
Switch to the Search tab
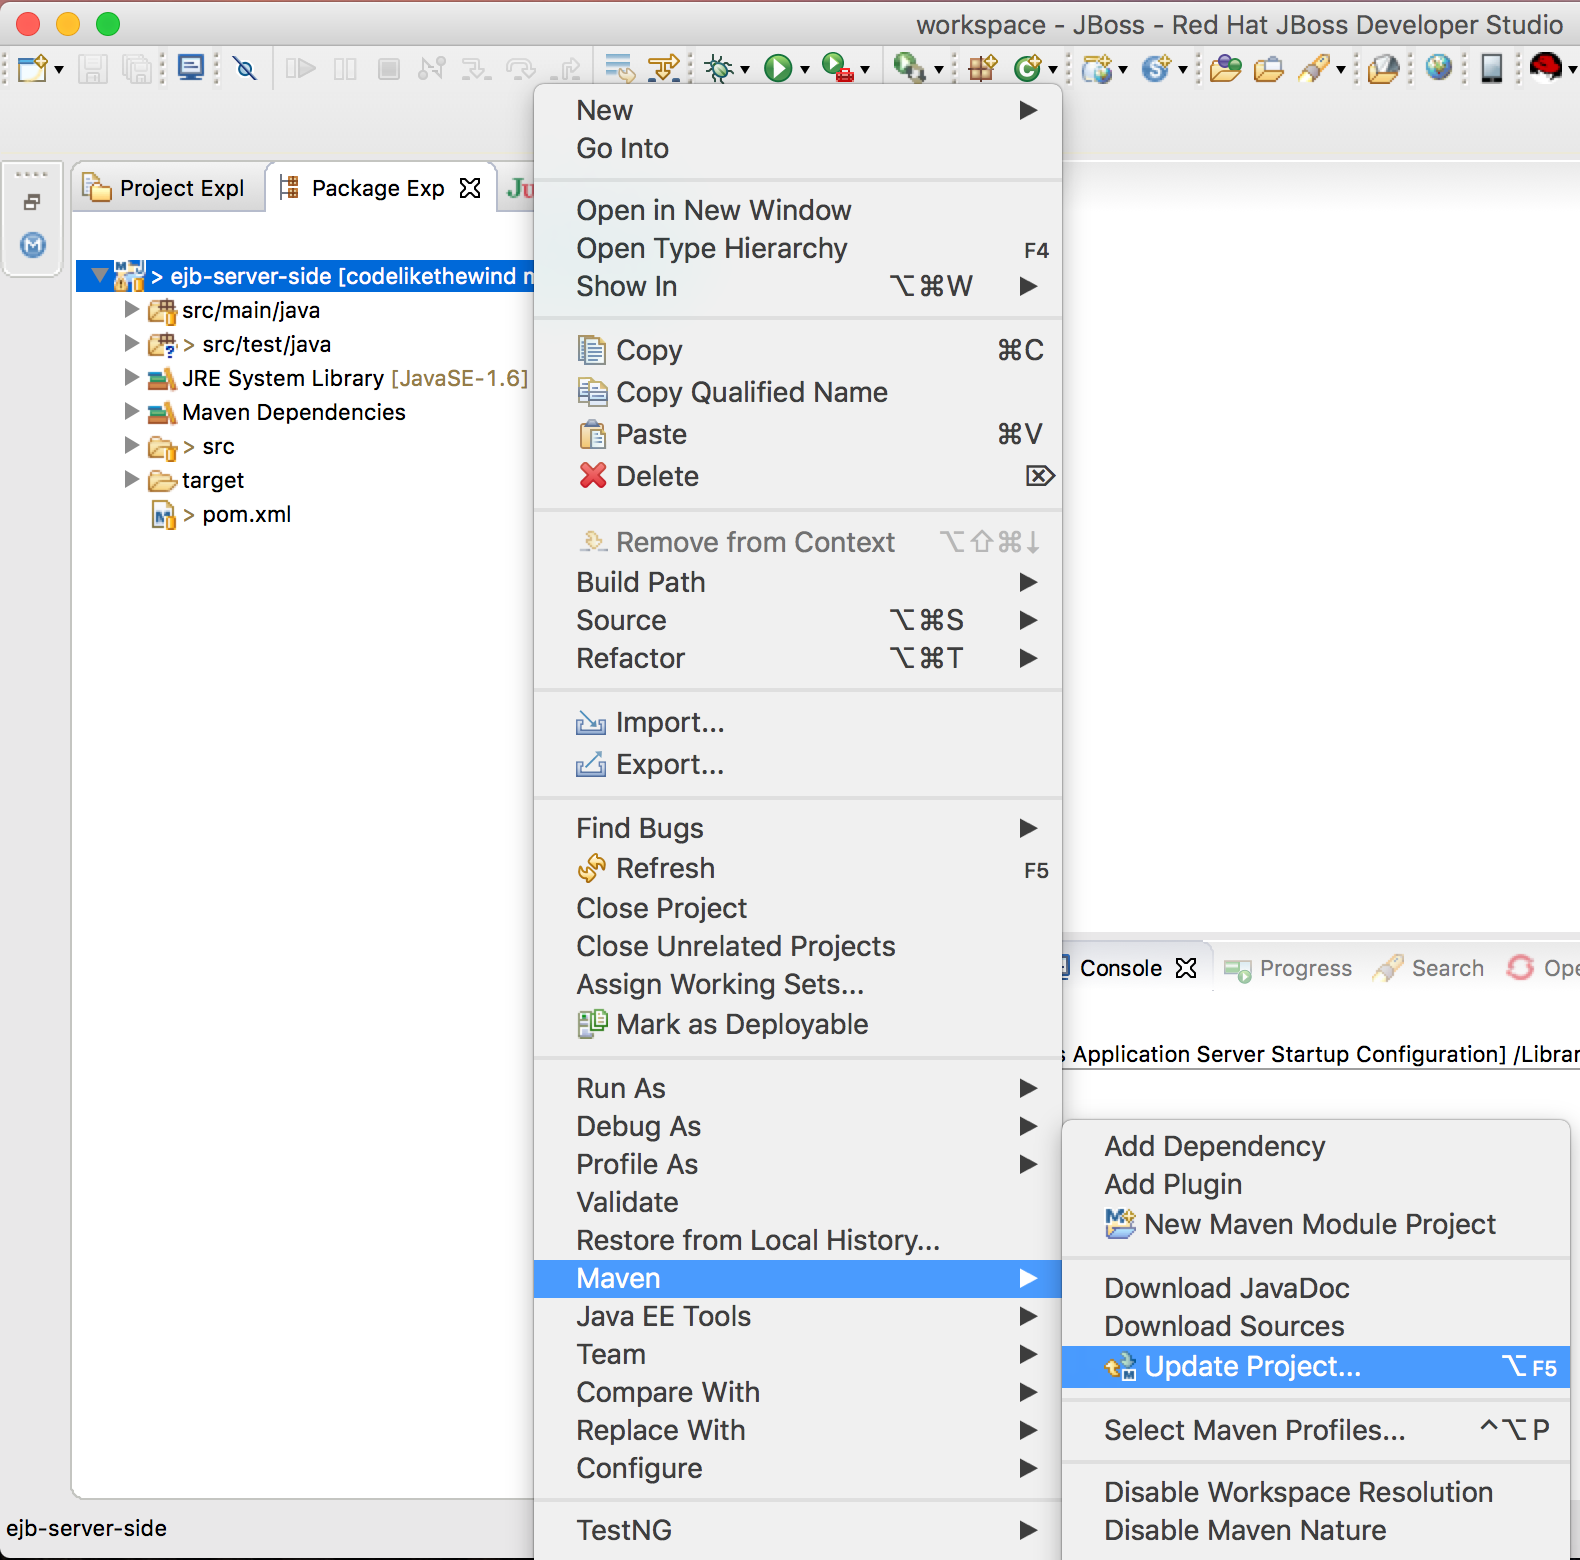coord(1429,968)
